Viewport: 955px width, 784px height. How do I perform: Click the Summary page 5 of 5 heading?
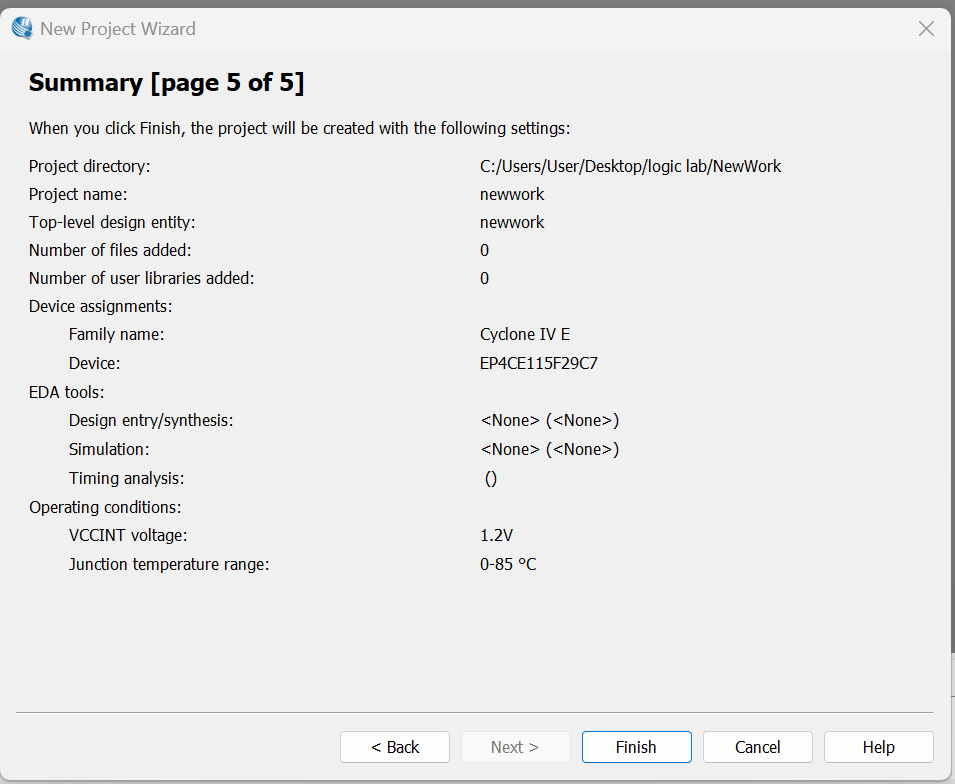click(166, 83)
